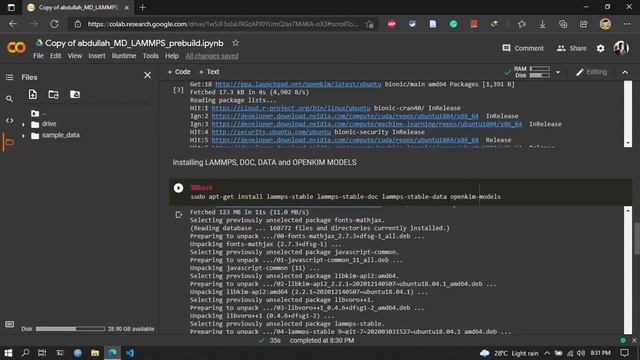Open browser settings ellipsis menu
Viewport: 640px width, 360px height.
pos(627,24)
